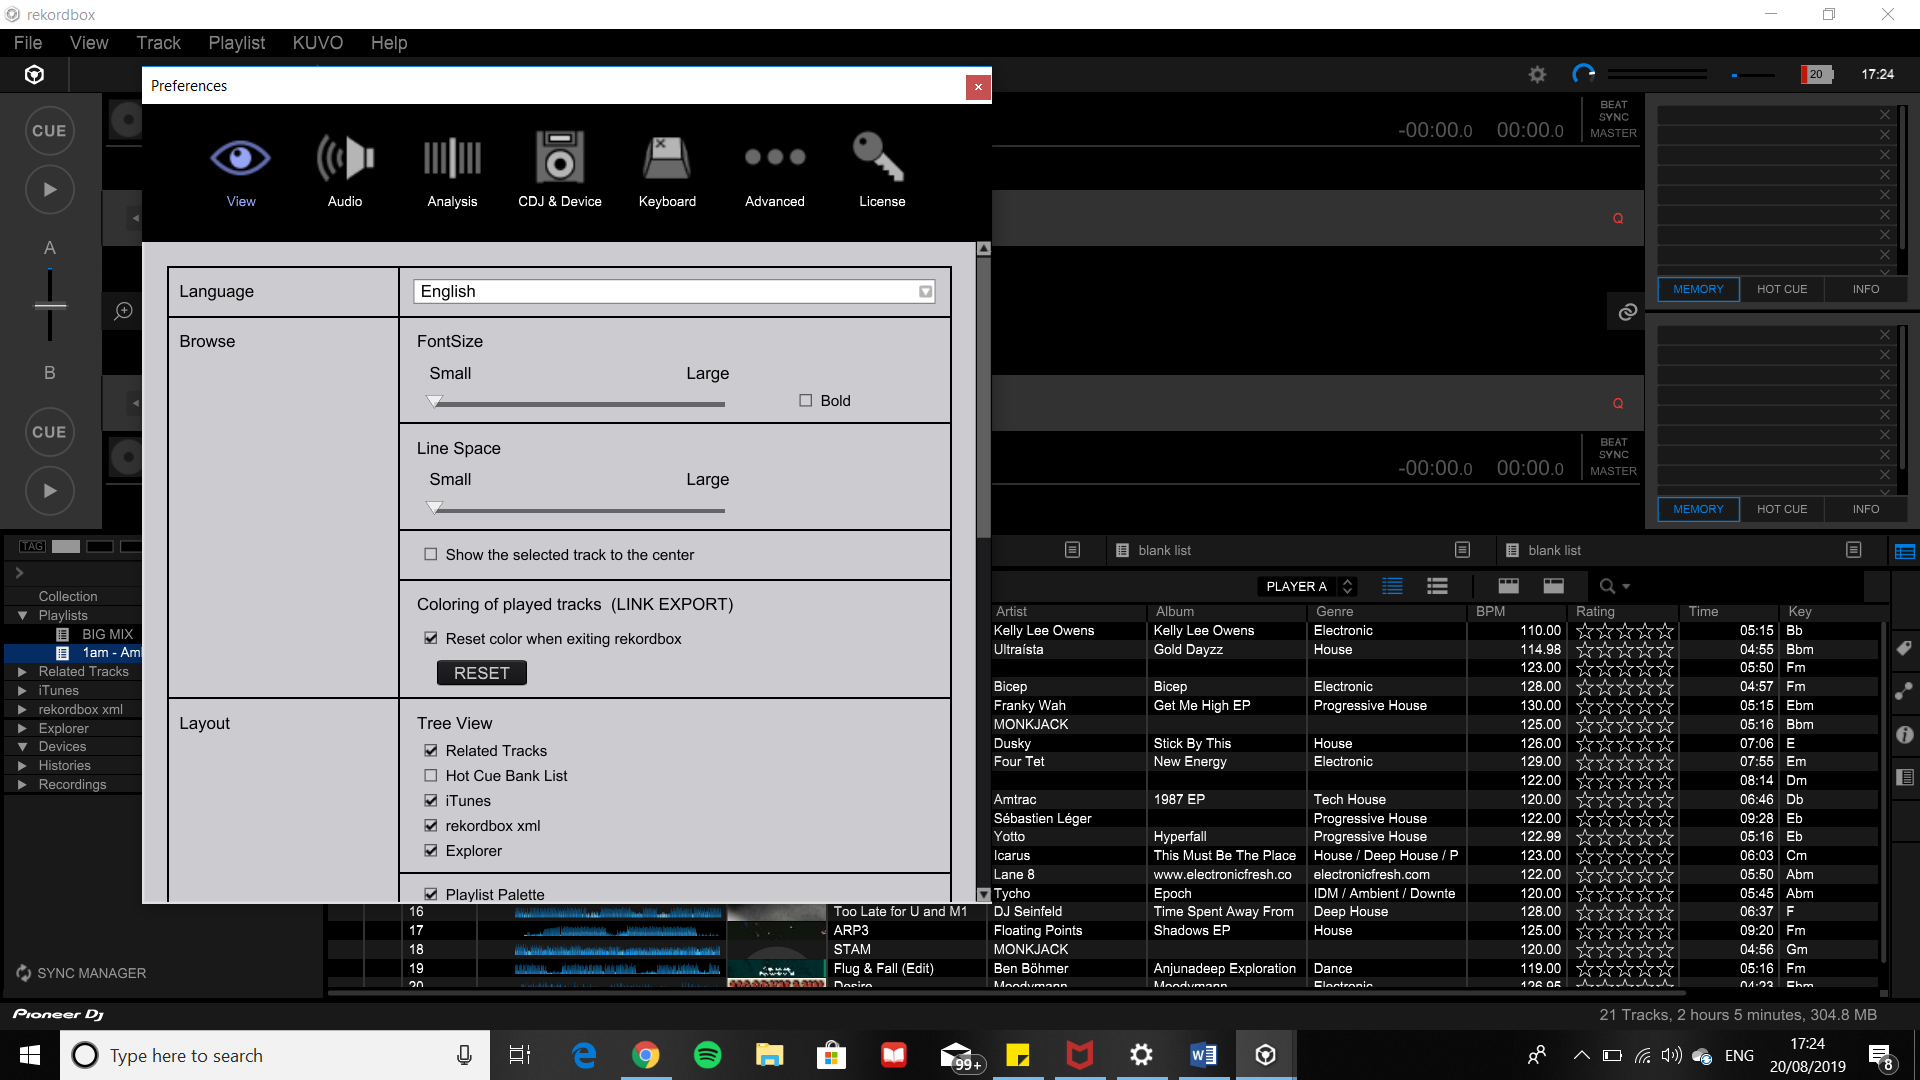1920x1080 pixels.
Task: Open the File menu
Action: 28,43
